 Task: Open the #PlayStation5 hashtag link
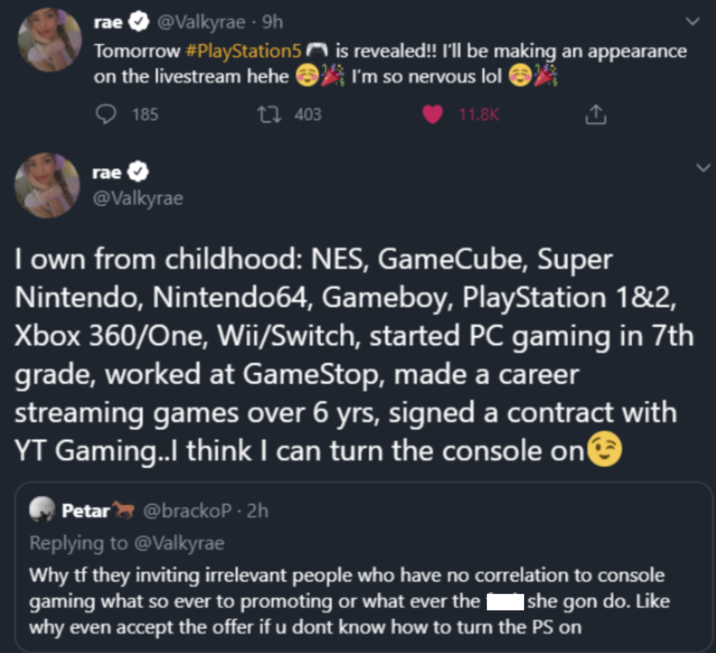[246, 49]
